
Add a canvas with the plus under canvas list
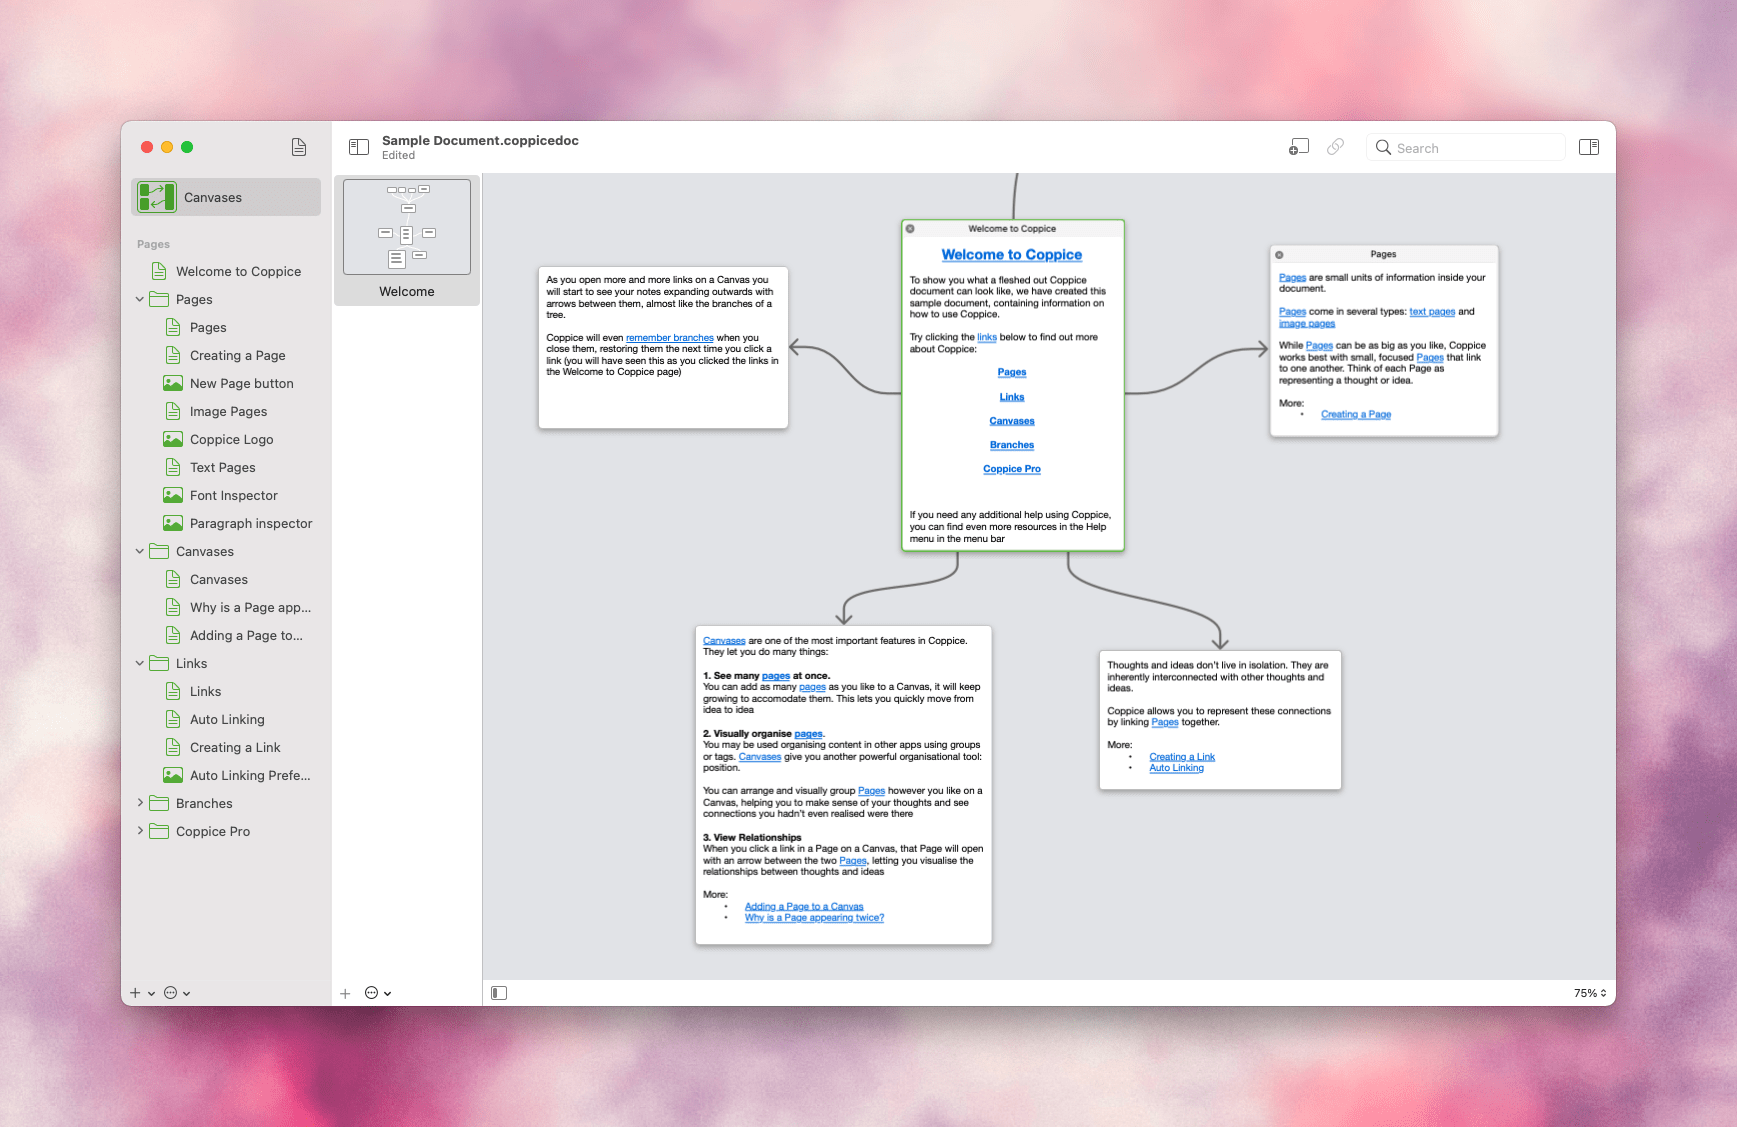pyautogui.click(x=345, y=993)
